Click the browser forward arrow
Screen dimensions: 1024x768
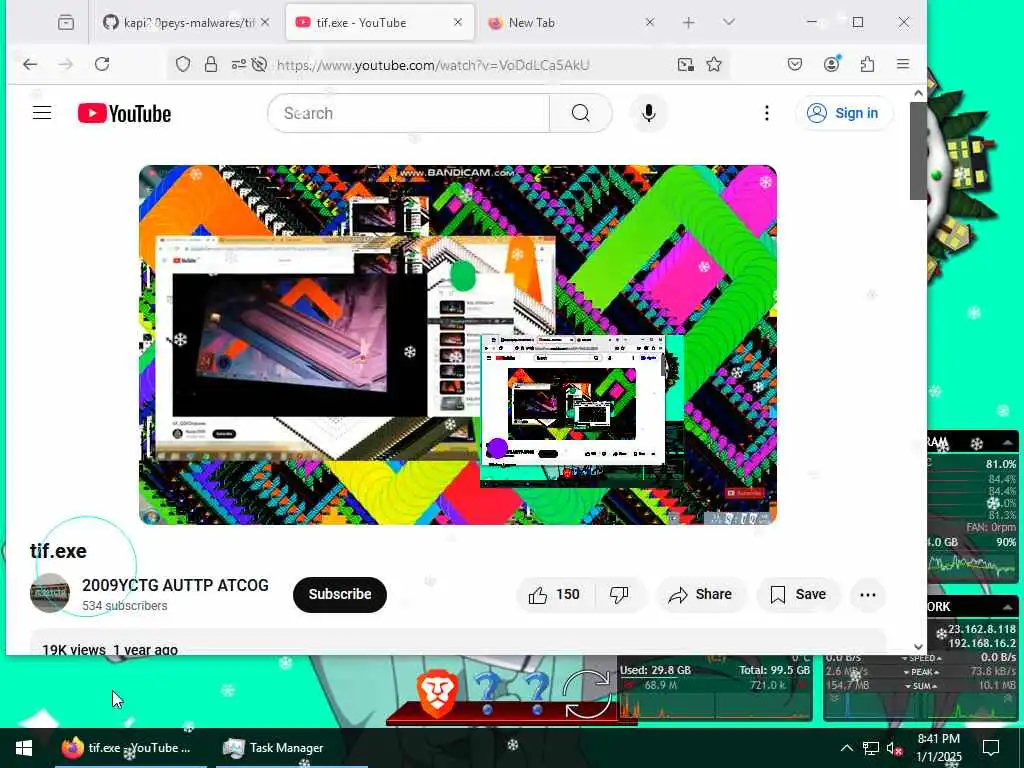coord(65,64)
